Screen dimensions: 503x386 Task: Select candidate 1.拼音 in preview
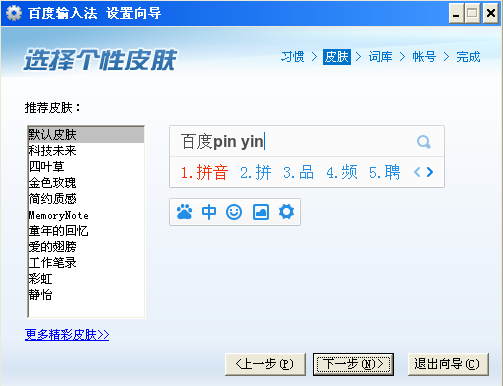(204, 173)
